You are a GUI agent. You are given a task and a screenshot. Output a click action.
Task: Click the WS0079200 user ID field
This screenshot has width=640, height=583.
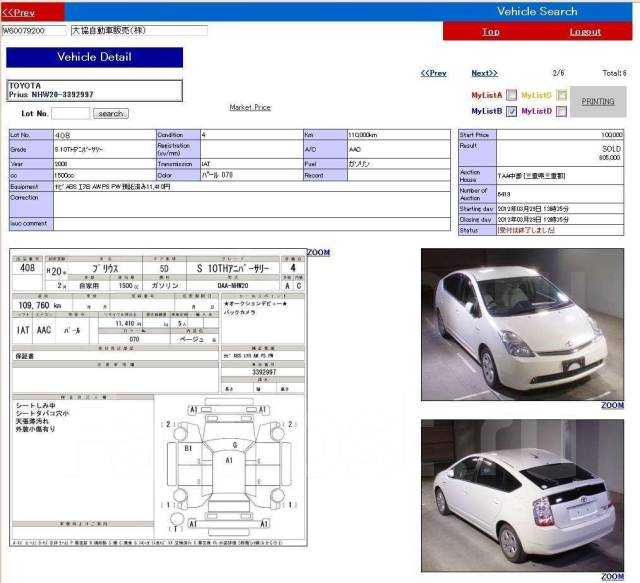pos(34,31)
